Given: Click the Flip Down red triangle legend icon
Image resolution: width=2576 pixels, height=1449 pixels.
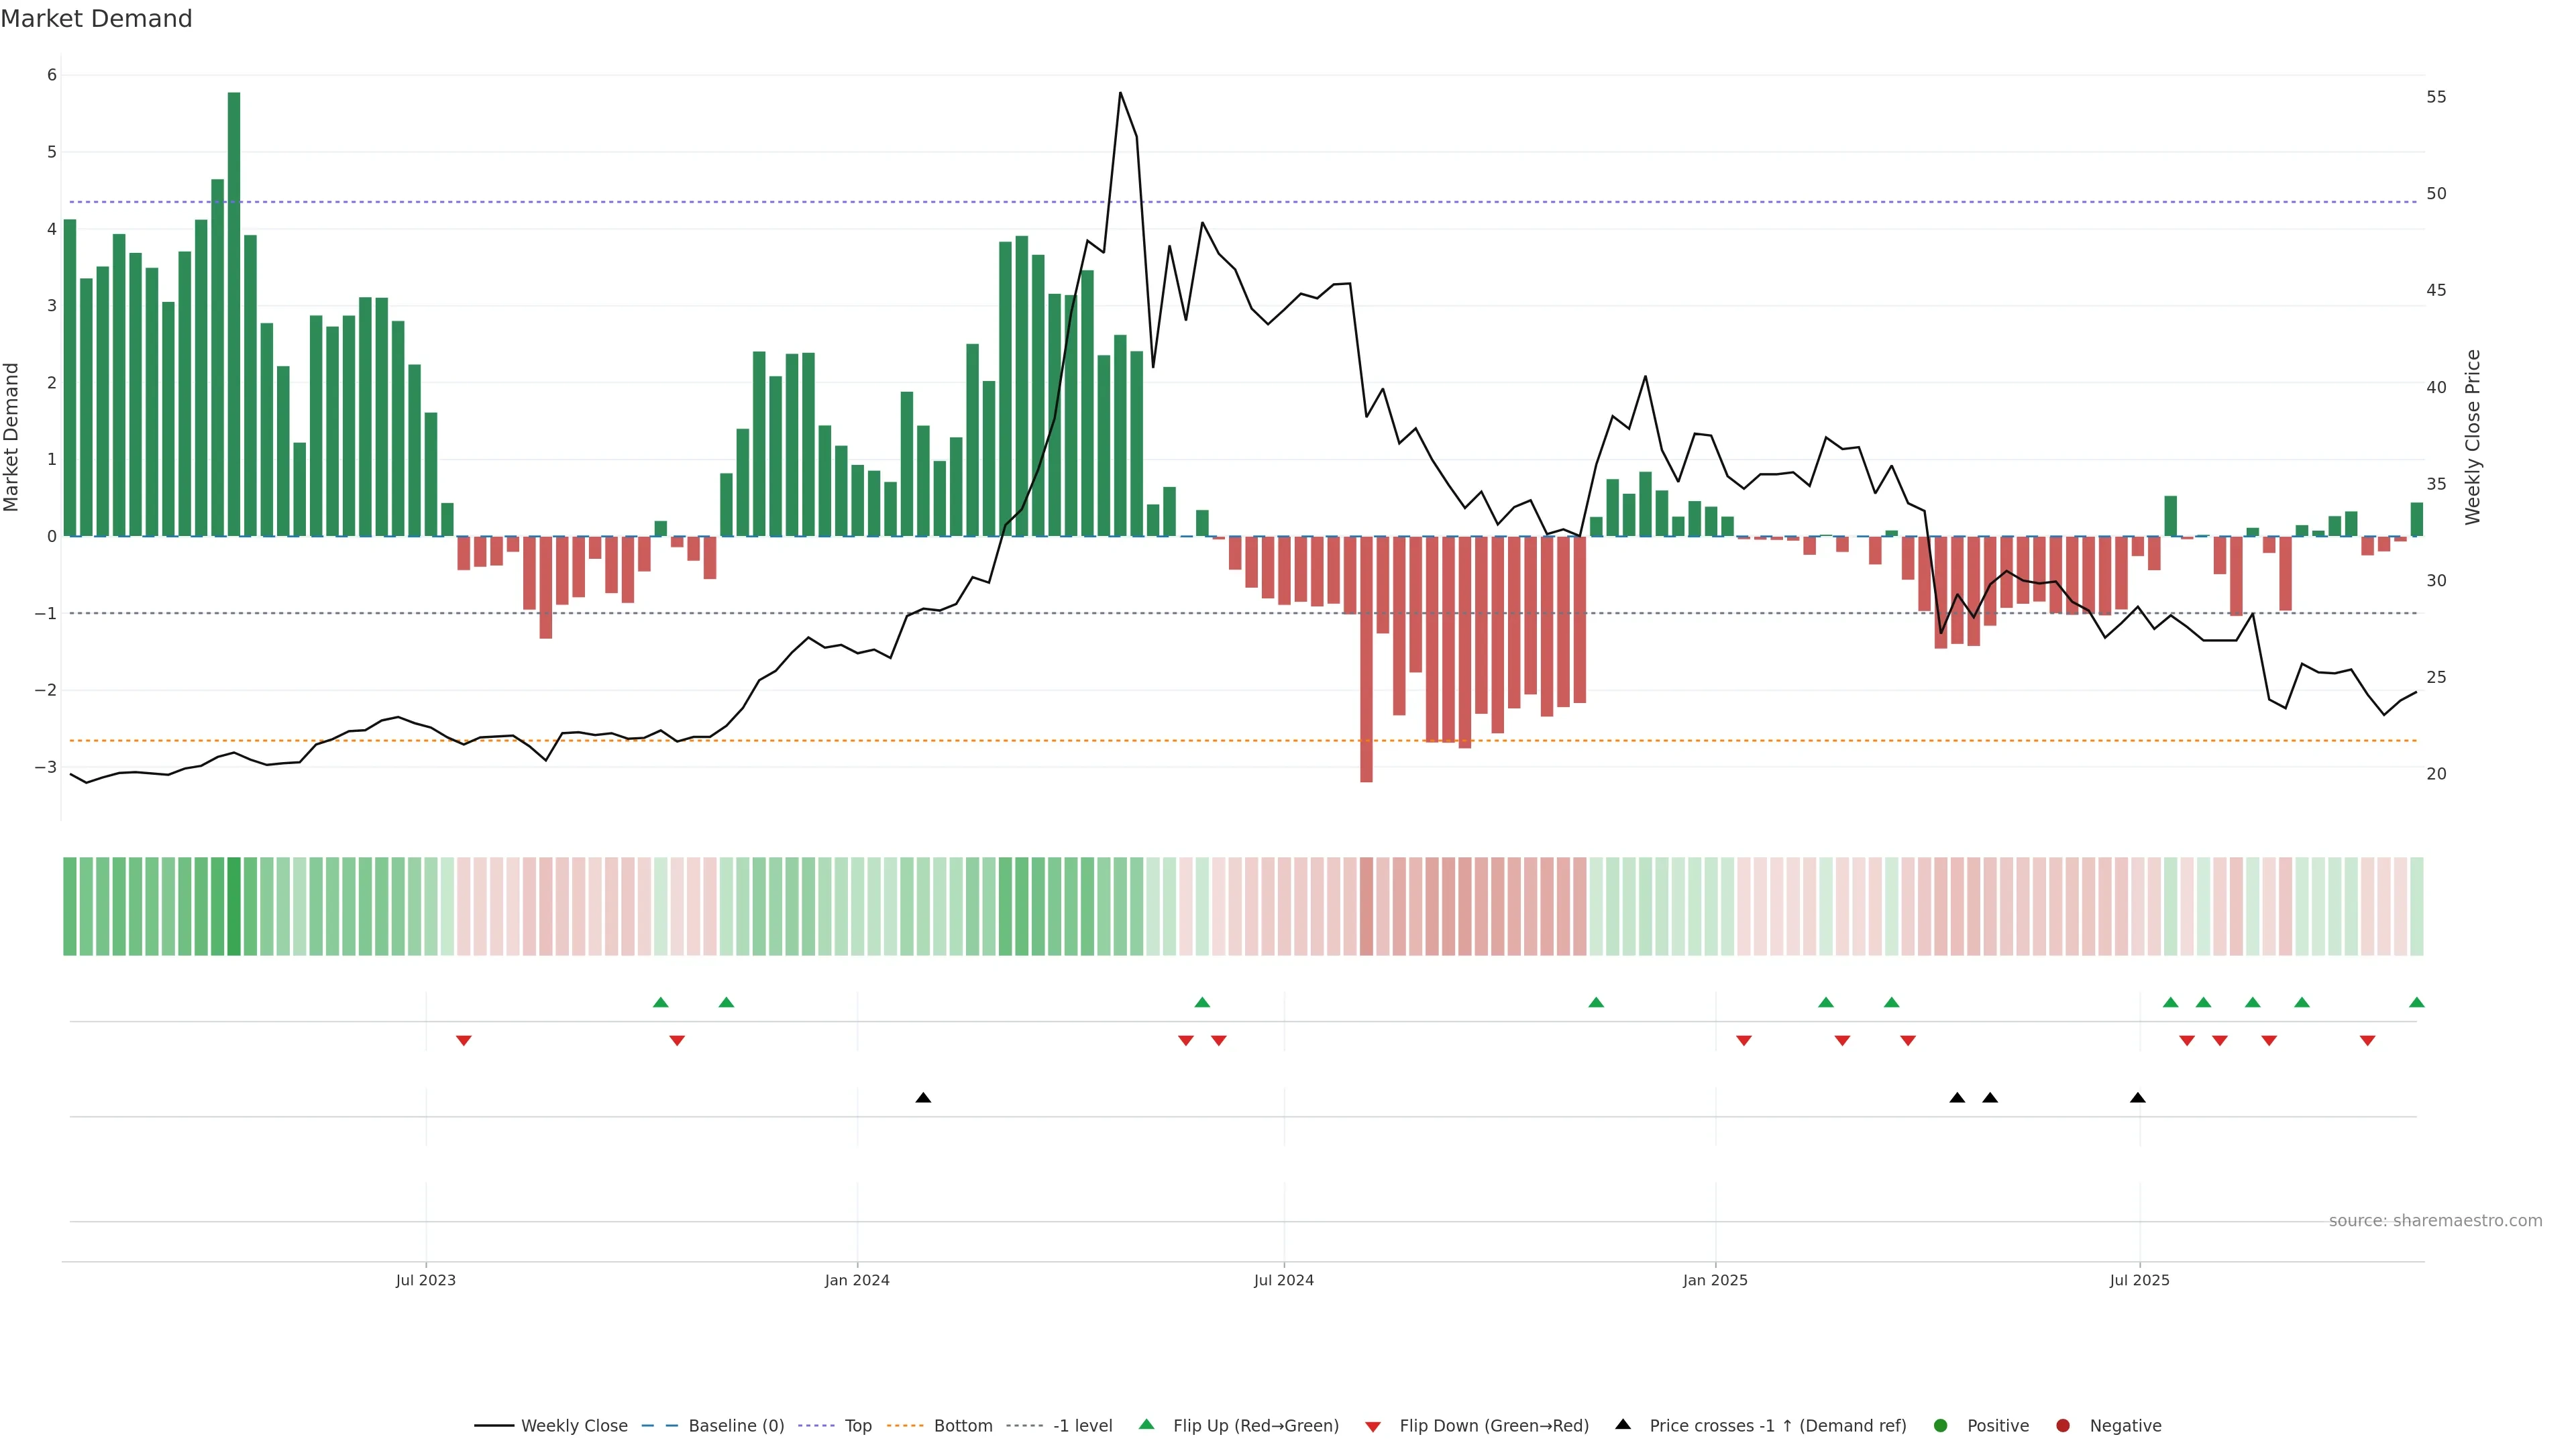Looking at the screenshot, I should [x=1373, y=1426].
